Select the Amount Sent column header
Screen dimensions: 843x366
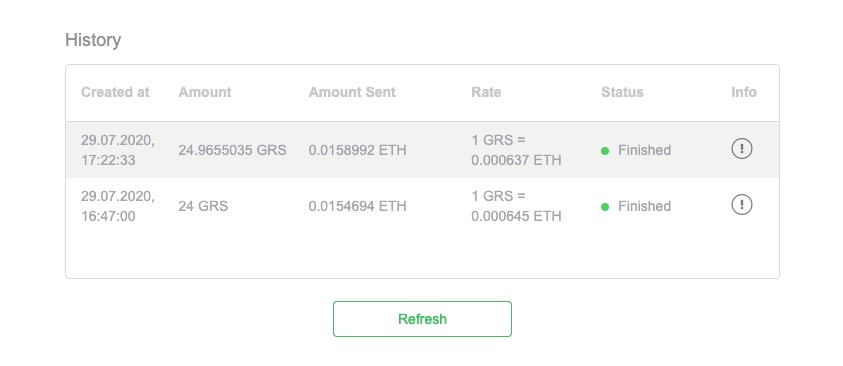tap(352, 92)
